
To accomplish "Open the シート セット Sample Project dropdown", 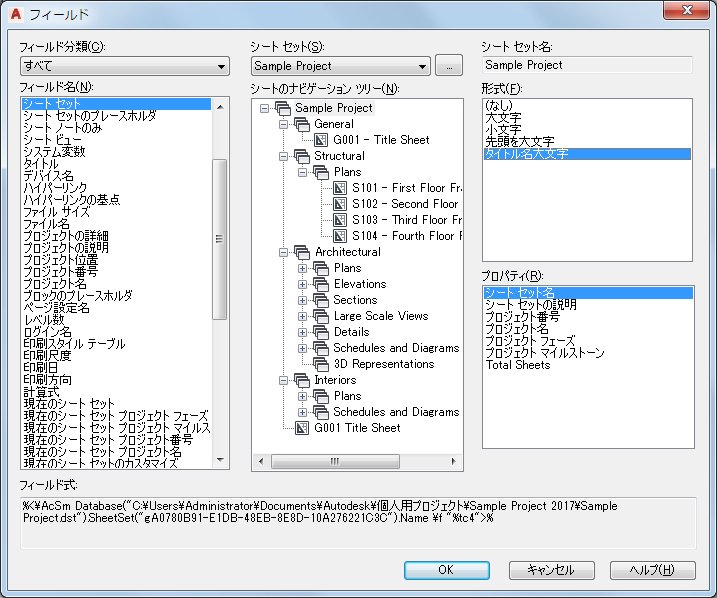I will (341, 66).
